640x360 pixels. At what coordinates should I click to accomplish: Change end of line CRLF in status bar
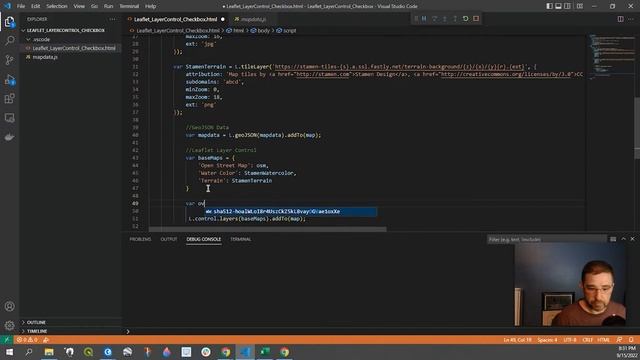[x=587, y=340]
